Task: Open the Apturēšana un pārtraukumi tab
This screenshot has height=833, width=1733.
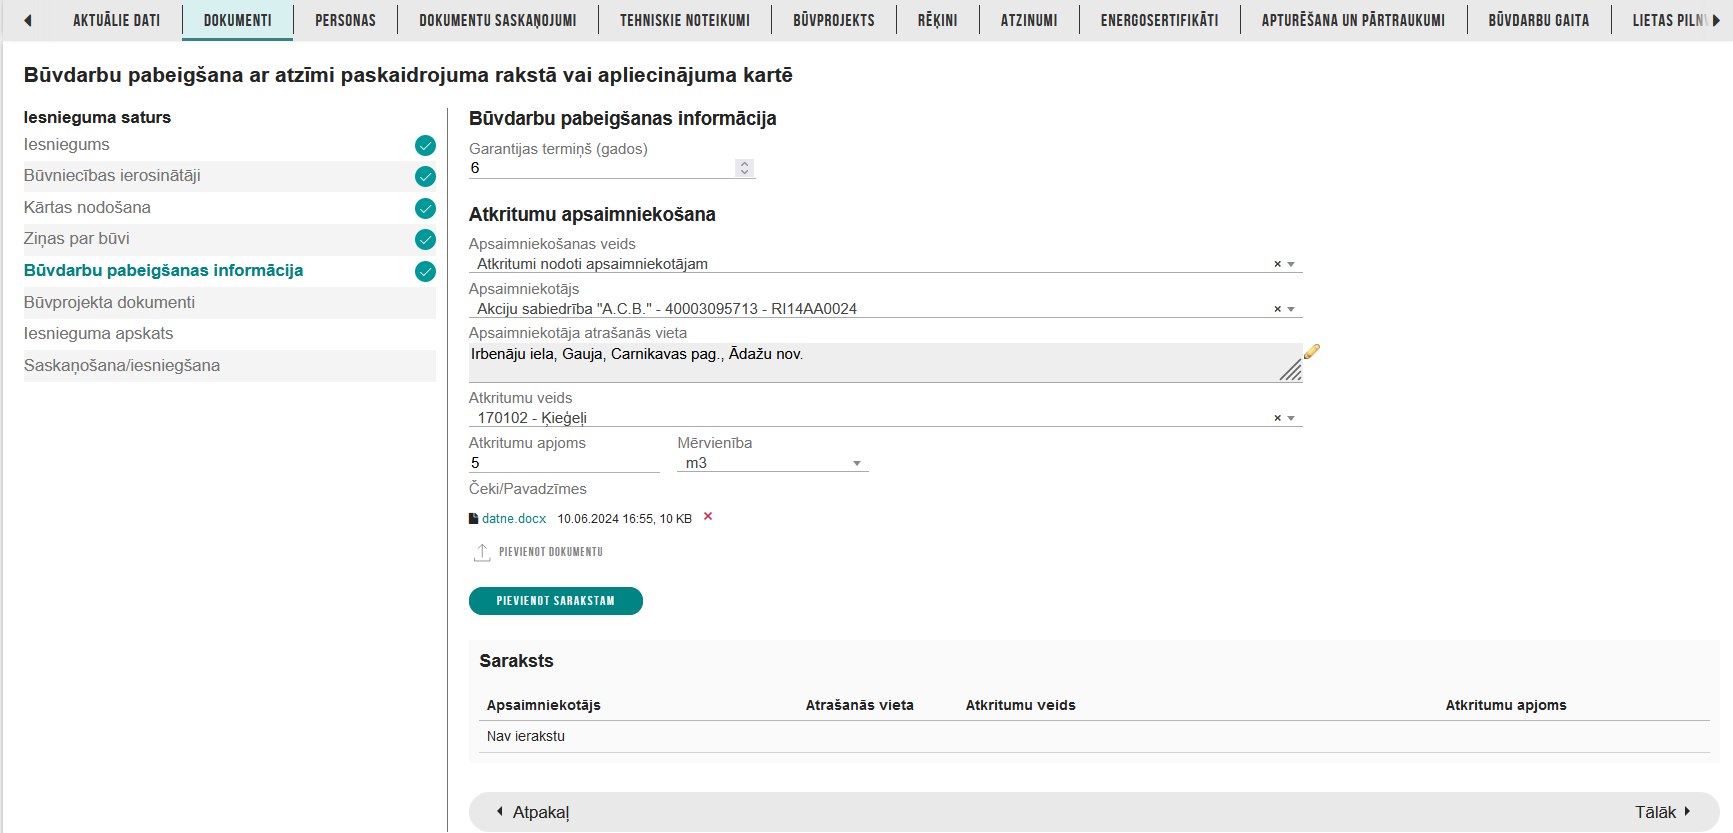Action: pyautogui.click(x=1353, y=20)
